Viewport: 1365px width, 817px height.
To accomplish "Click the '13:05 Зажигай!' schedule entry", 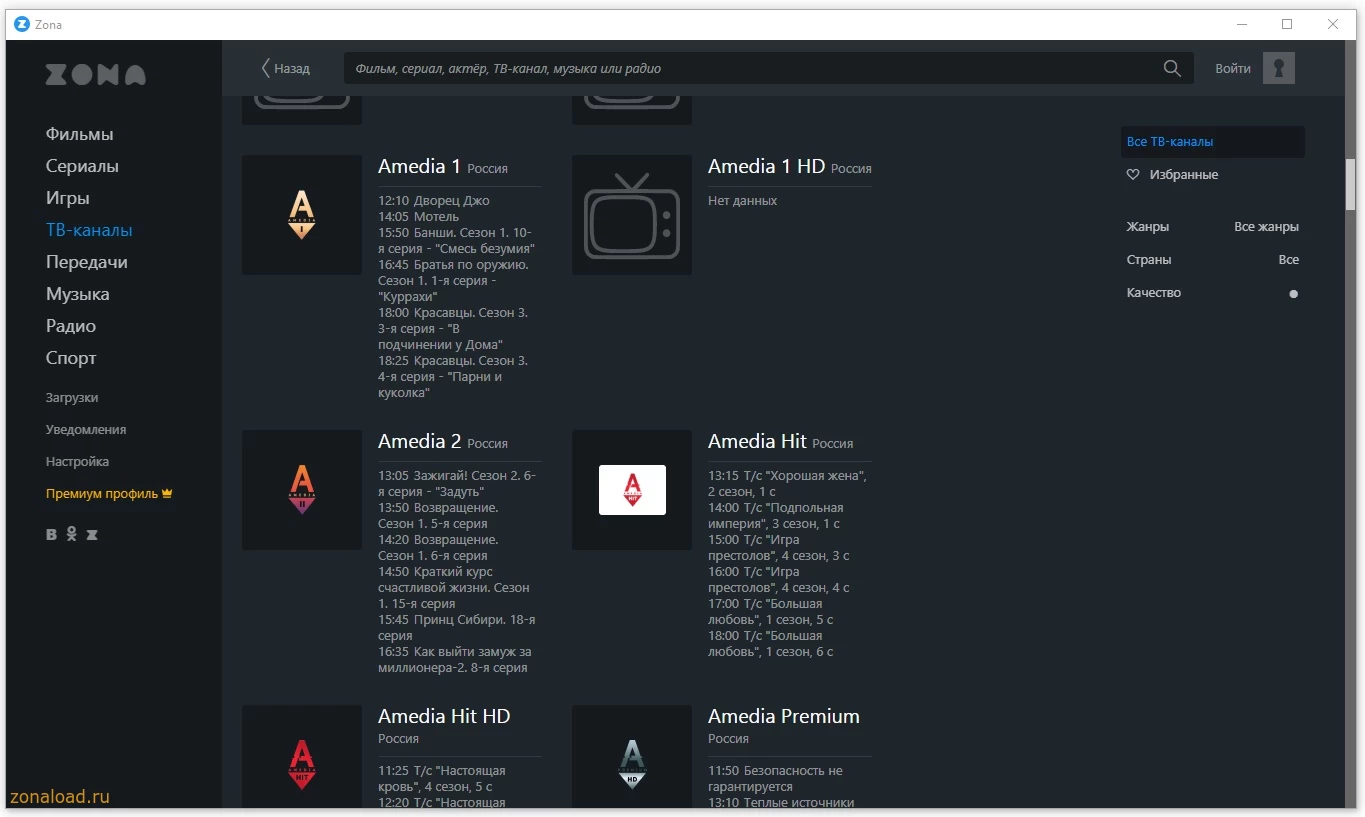I will pyautogui.click(x=457, y=484).
